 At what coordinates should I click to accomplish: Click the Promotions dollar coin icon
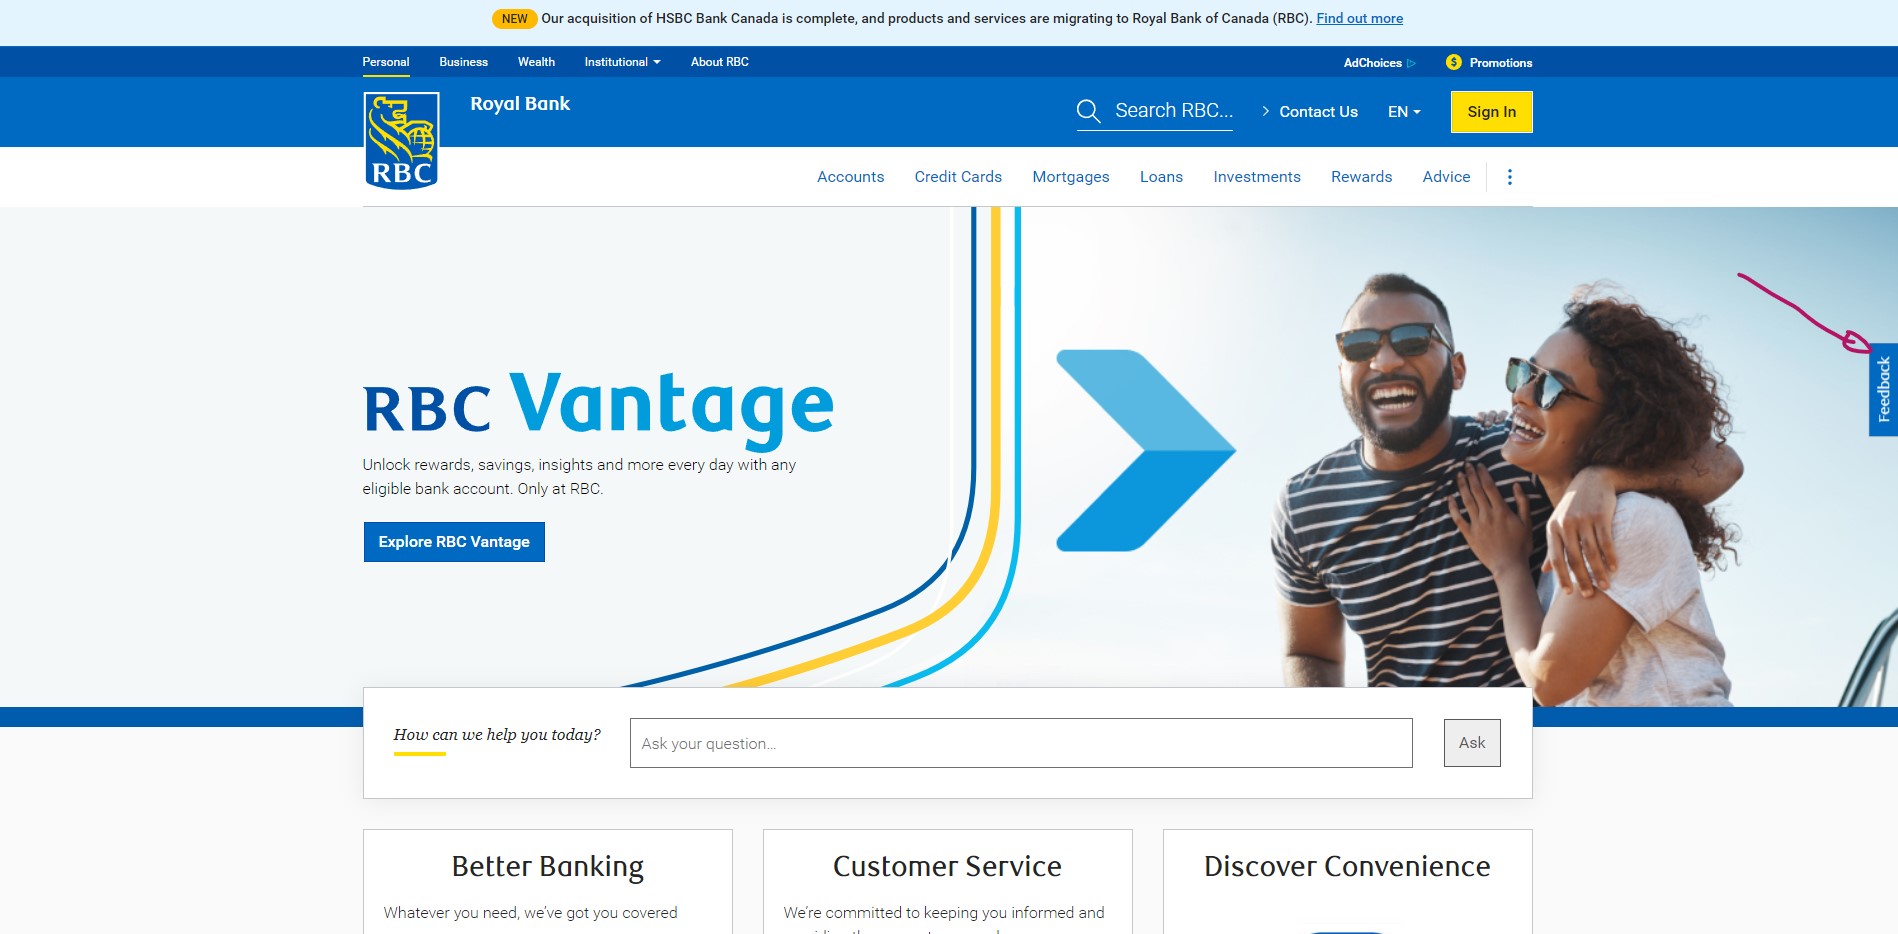[x=1454, y=62]
